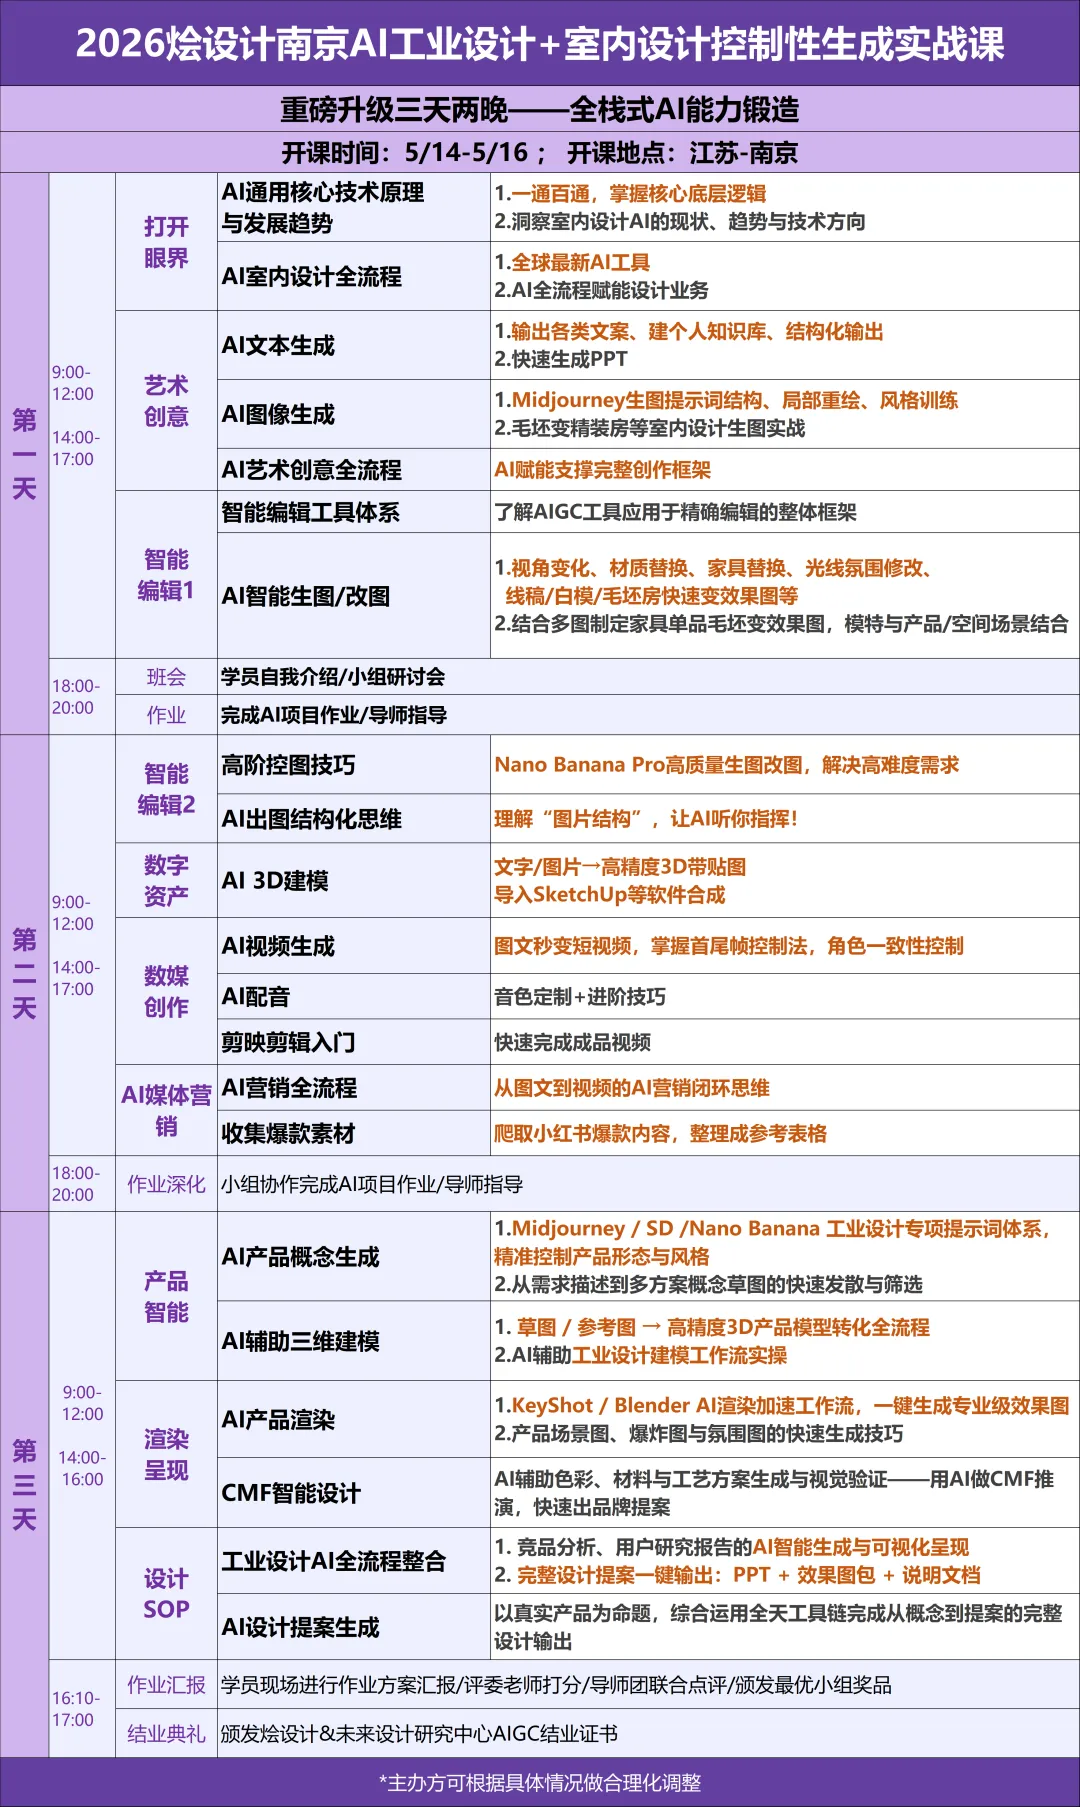Image resolution: width=1080 pixels, height=1807 pixels.
Task: Click the subtitle '重磅升级三天两晚——全栈式AI能力锻造'
Action: point(540,109)
